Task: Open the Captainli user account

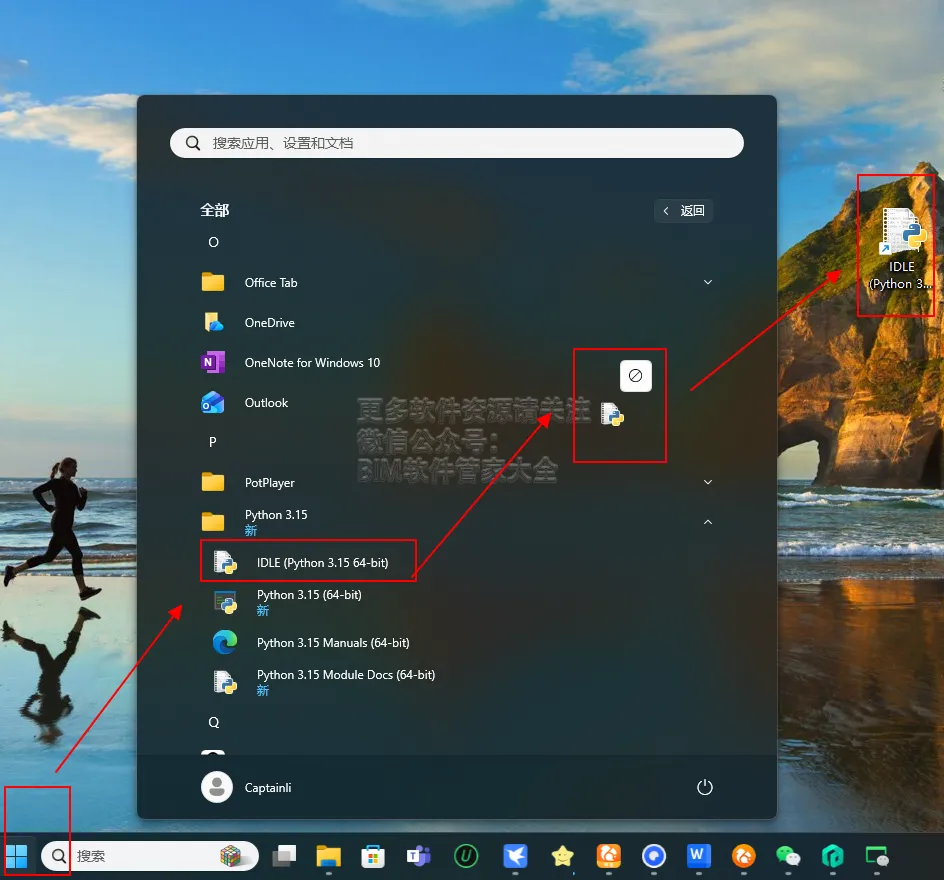Action: click(246, 787)
